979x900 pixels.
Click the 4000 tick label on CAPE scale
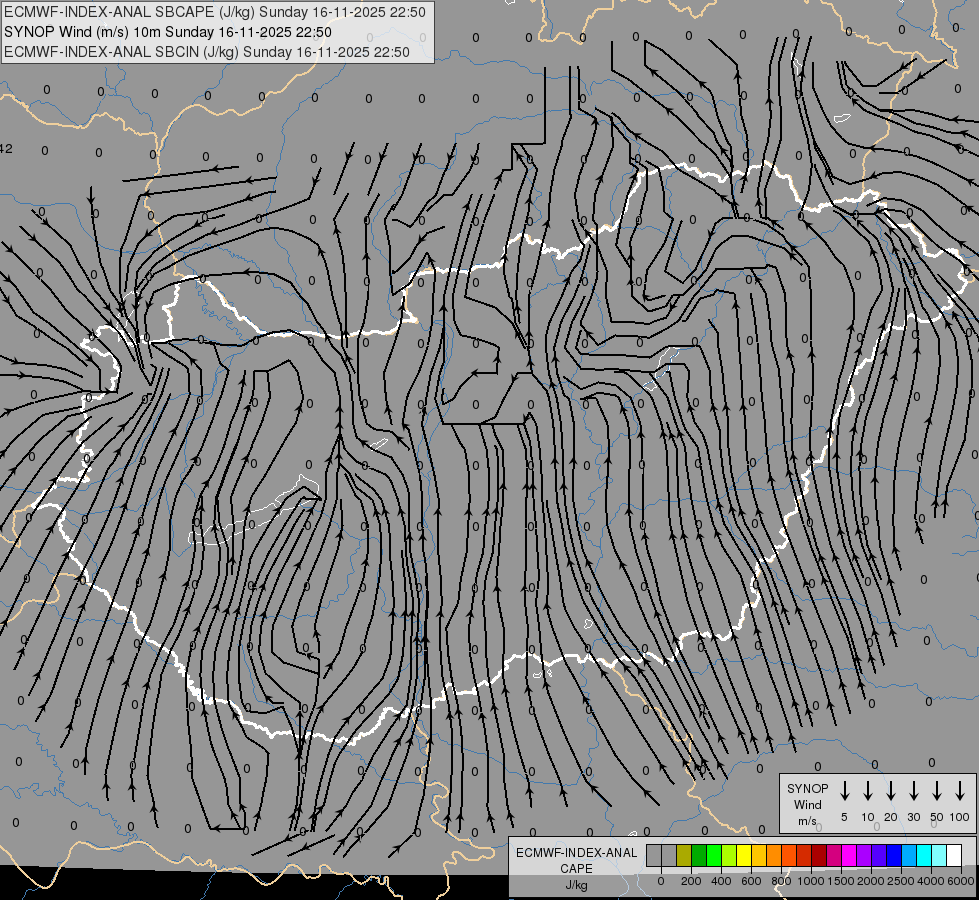(930, 881)
